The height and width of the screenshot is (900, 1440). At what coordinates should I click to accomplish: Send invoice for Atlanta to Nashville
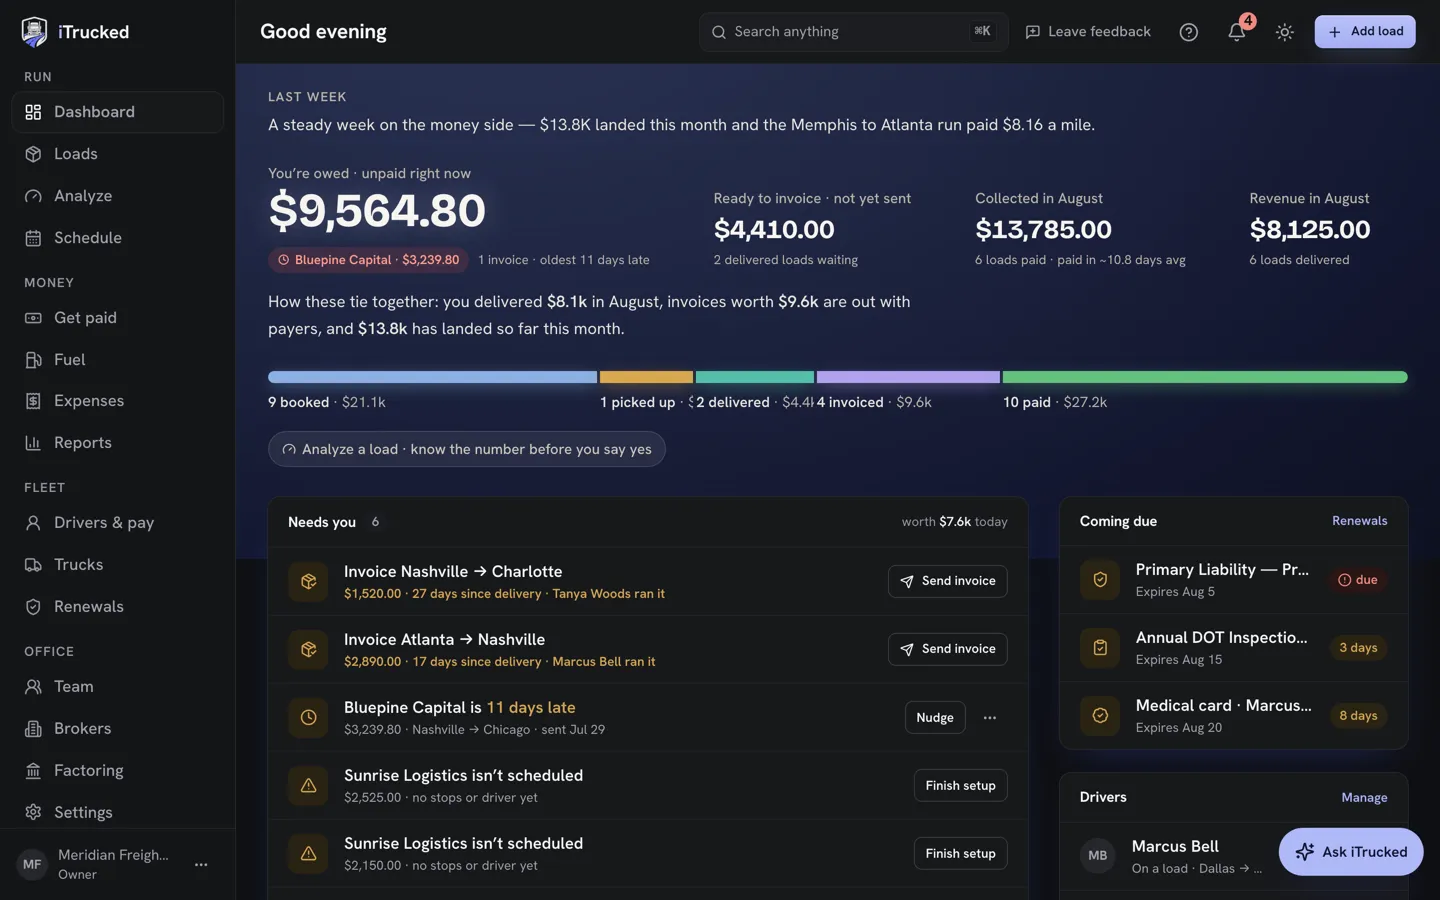point(947,649)
